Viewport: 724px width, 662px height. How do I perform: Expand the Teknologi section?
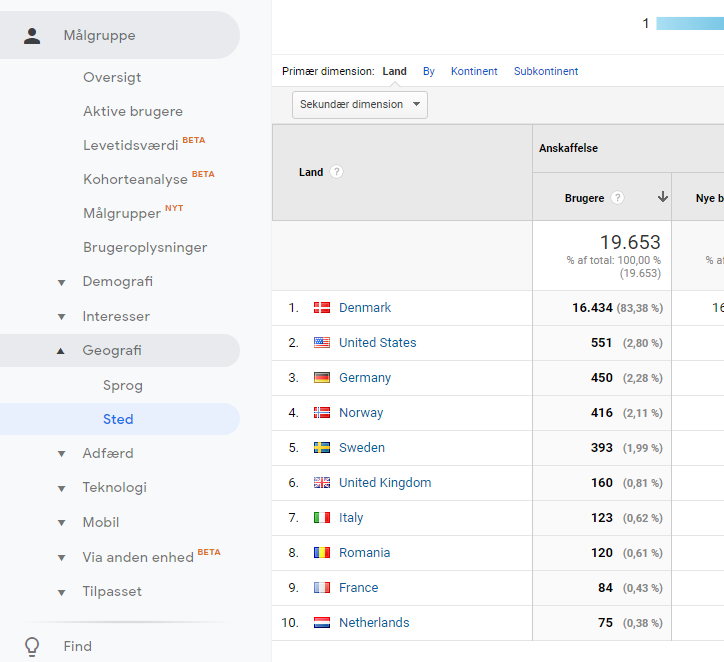[x=62, y=488]
